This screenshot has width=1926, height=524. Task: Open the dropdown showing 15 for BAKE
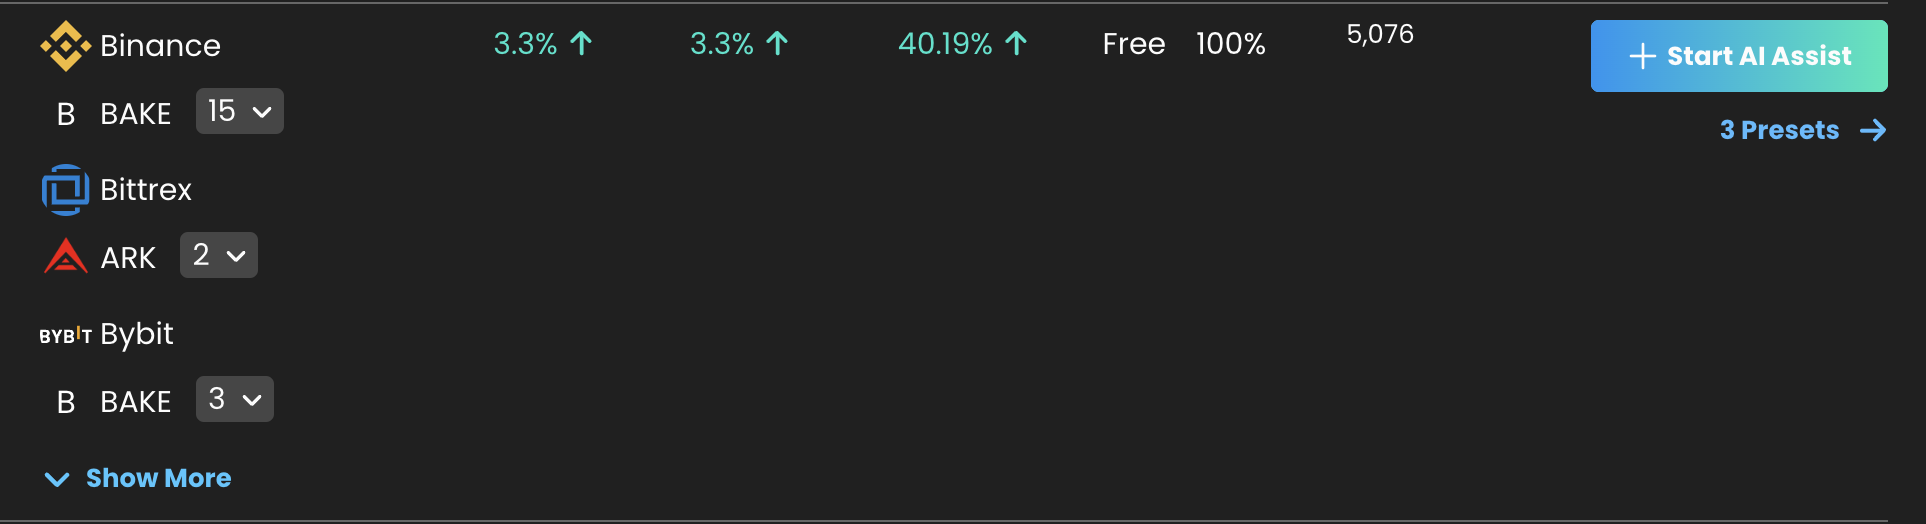point(240,111)
